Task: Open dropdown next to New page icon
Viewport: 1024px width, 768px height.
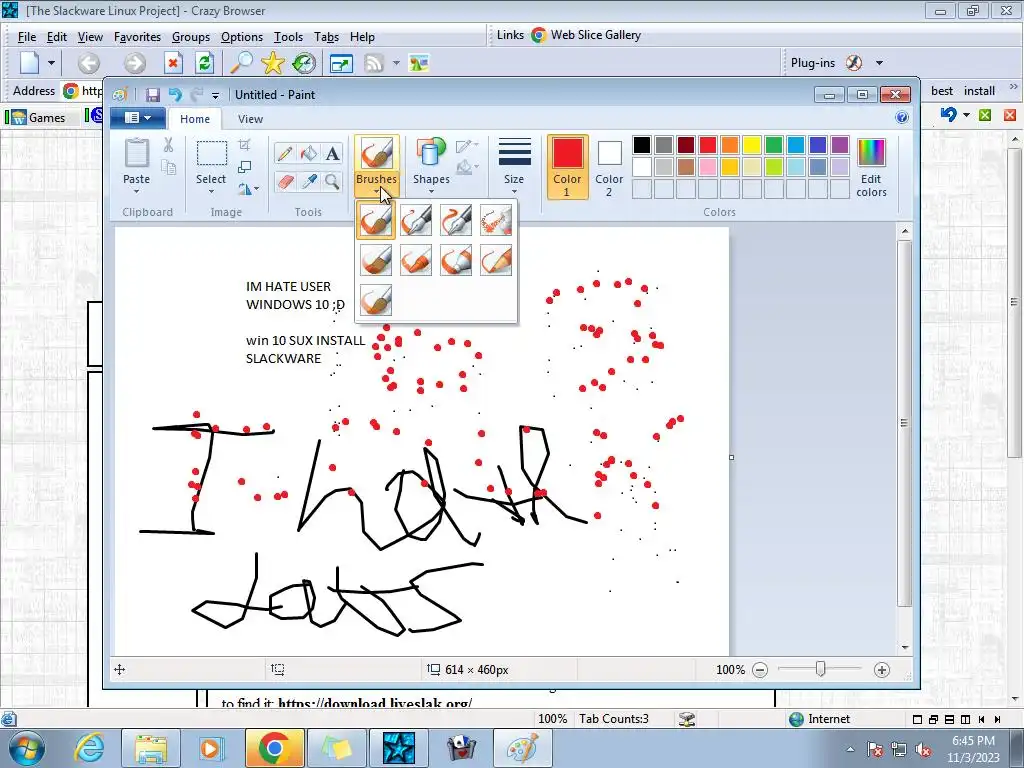Action: point(51,63)
